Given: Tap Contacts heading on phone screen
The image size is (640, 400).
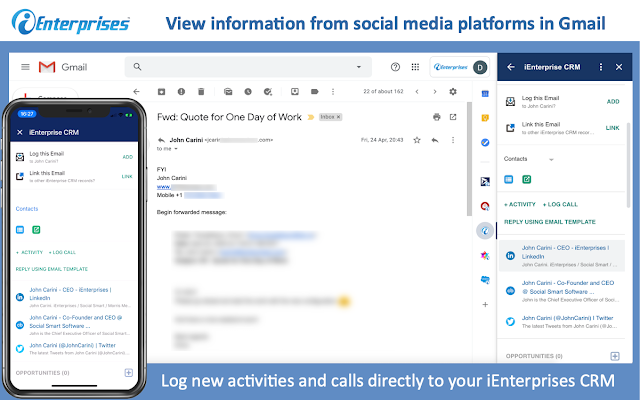Looking at the screenshot, I should (x=27, y=209).
